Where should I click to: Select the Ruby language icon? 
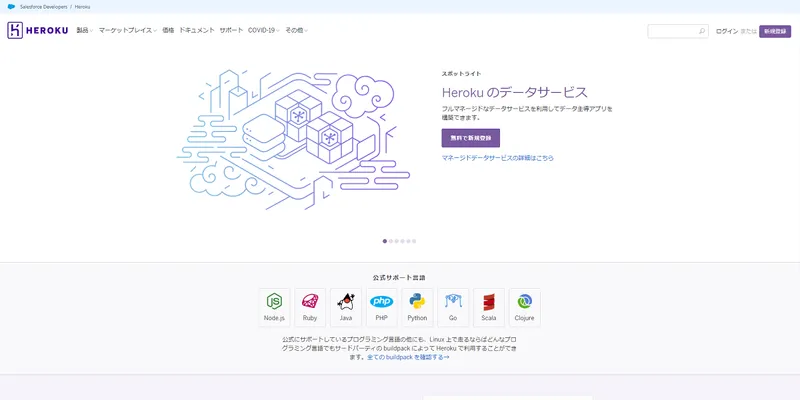(x=310, y=307)
